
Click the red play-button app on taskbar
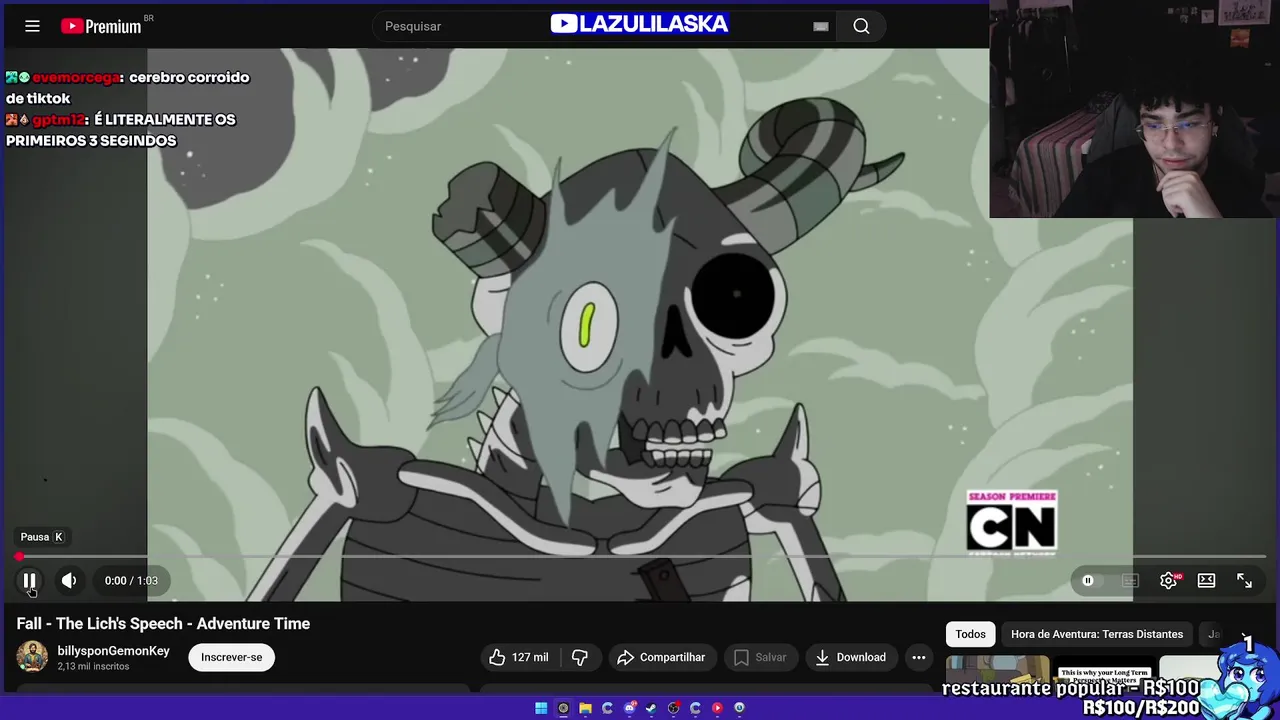[x=717, y=708]
